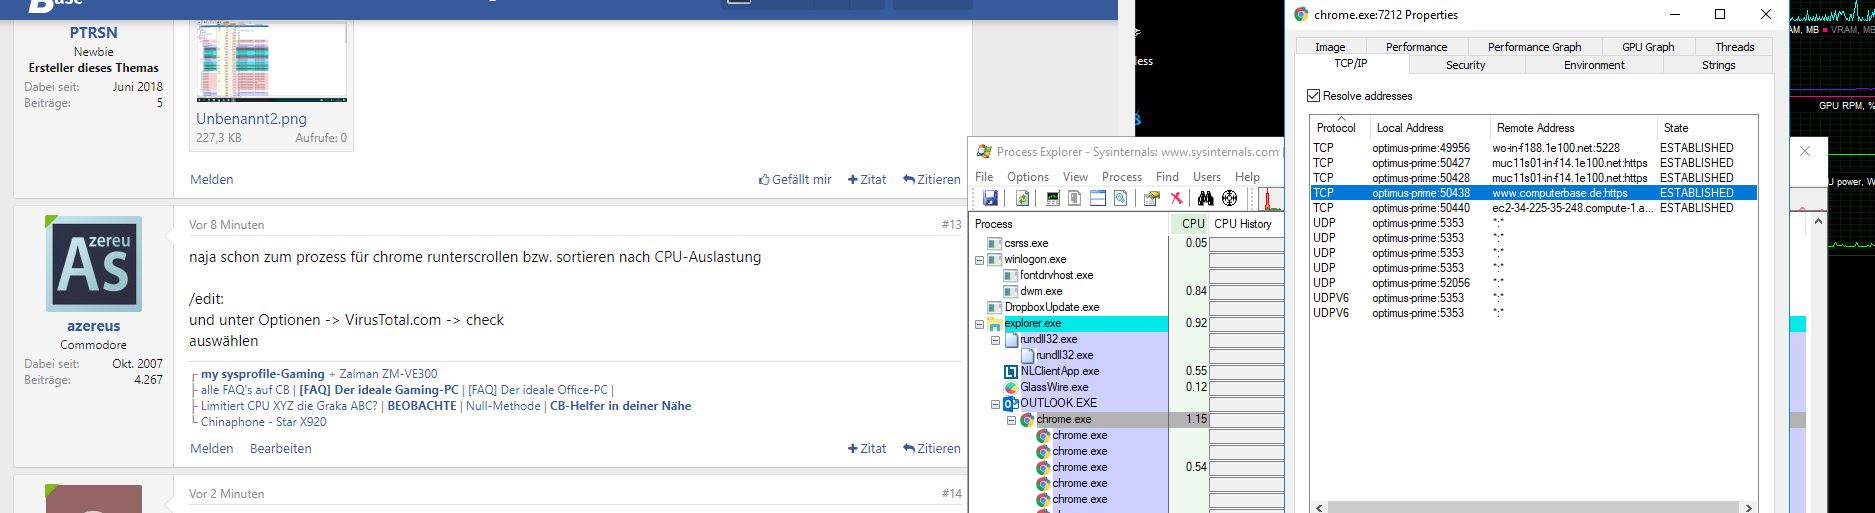The height and width of the screenshot is (513, 1875).
Task: Collapse the OUTLOOK.EXE tree node
Action: [996, 404]
